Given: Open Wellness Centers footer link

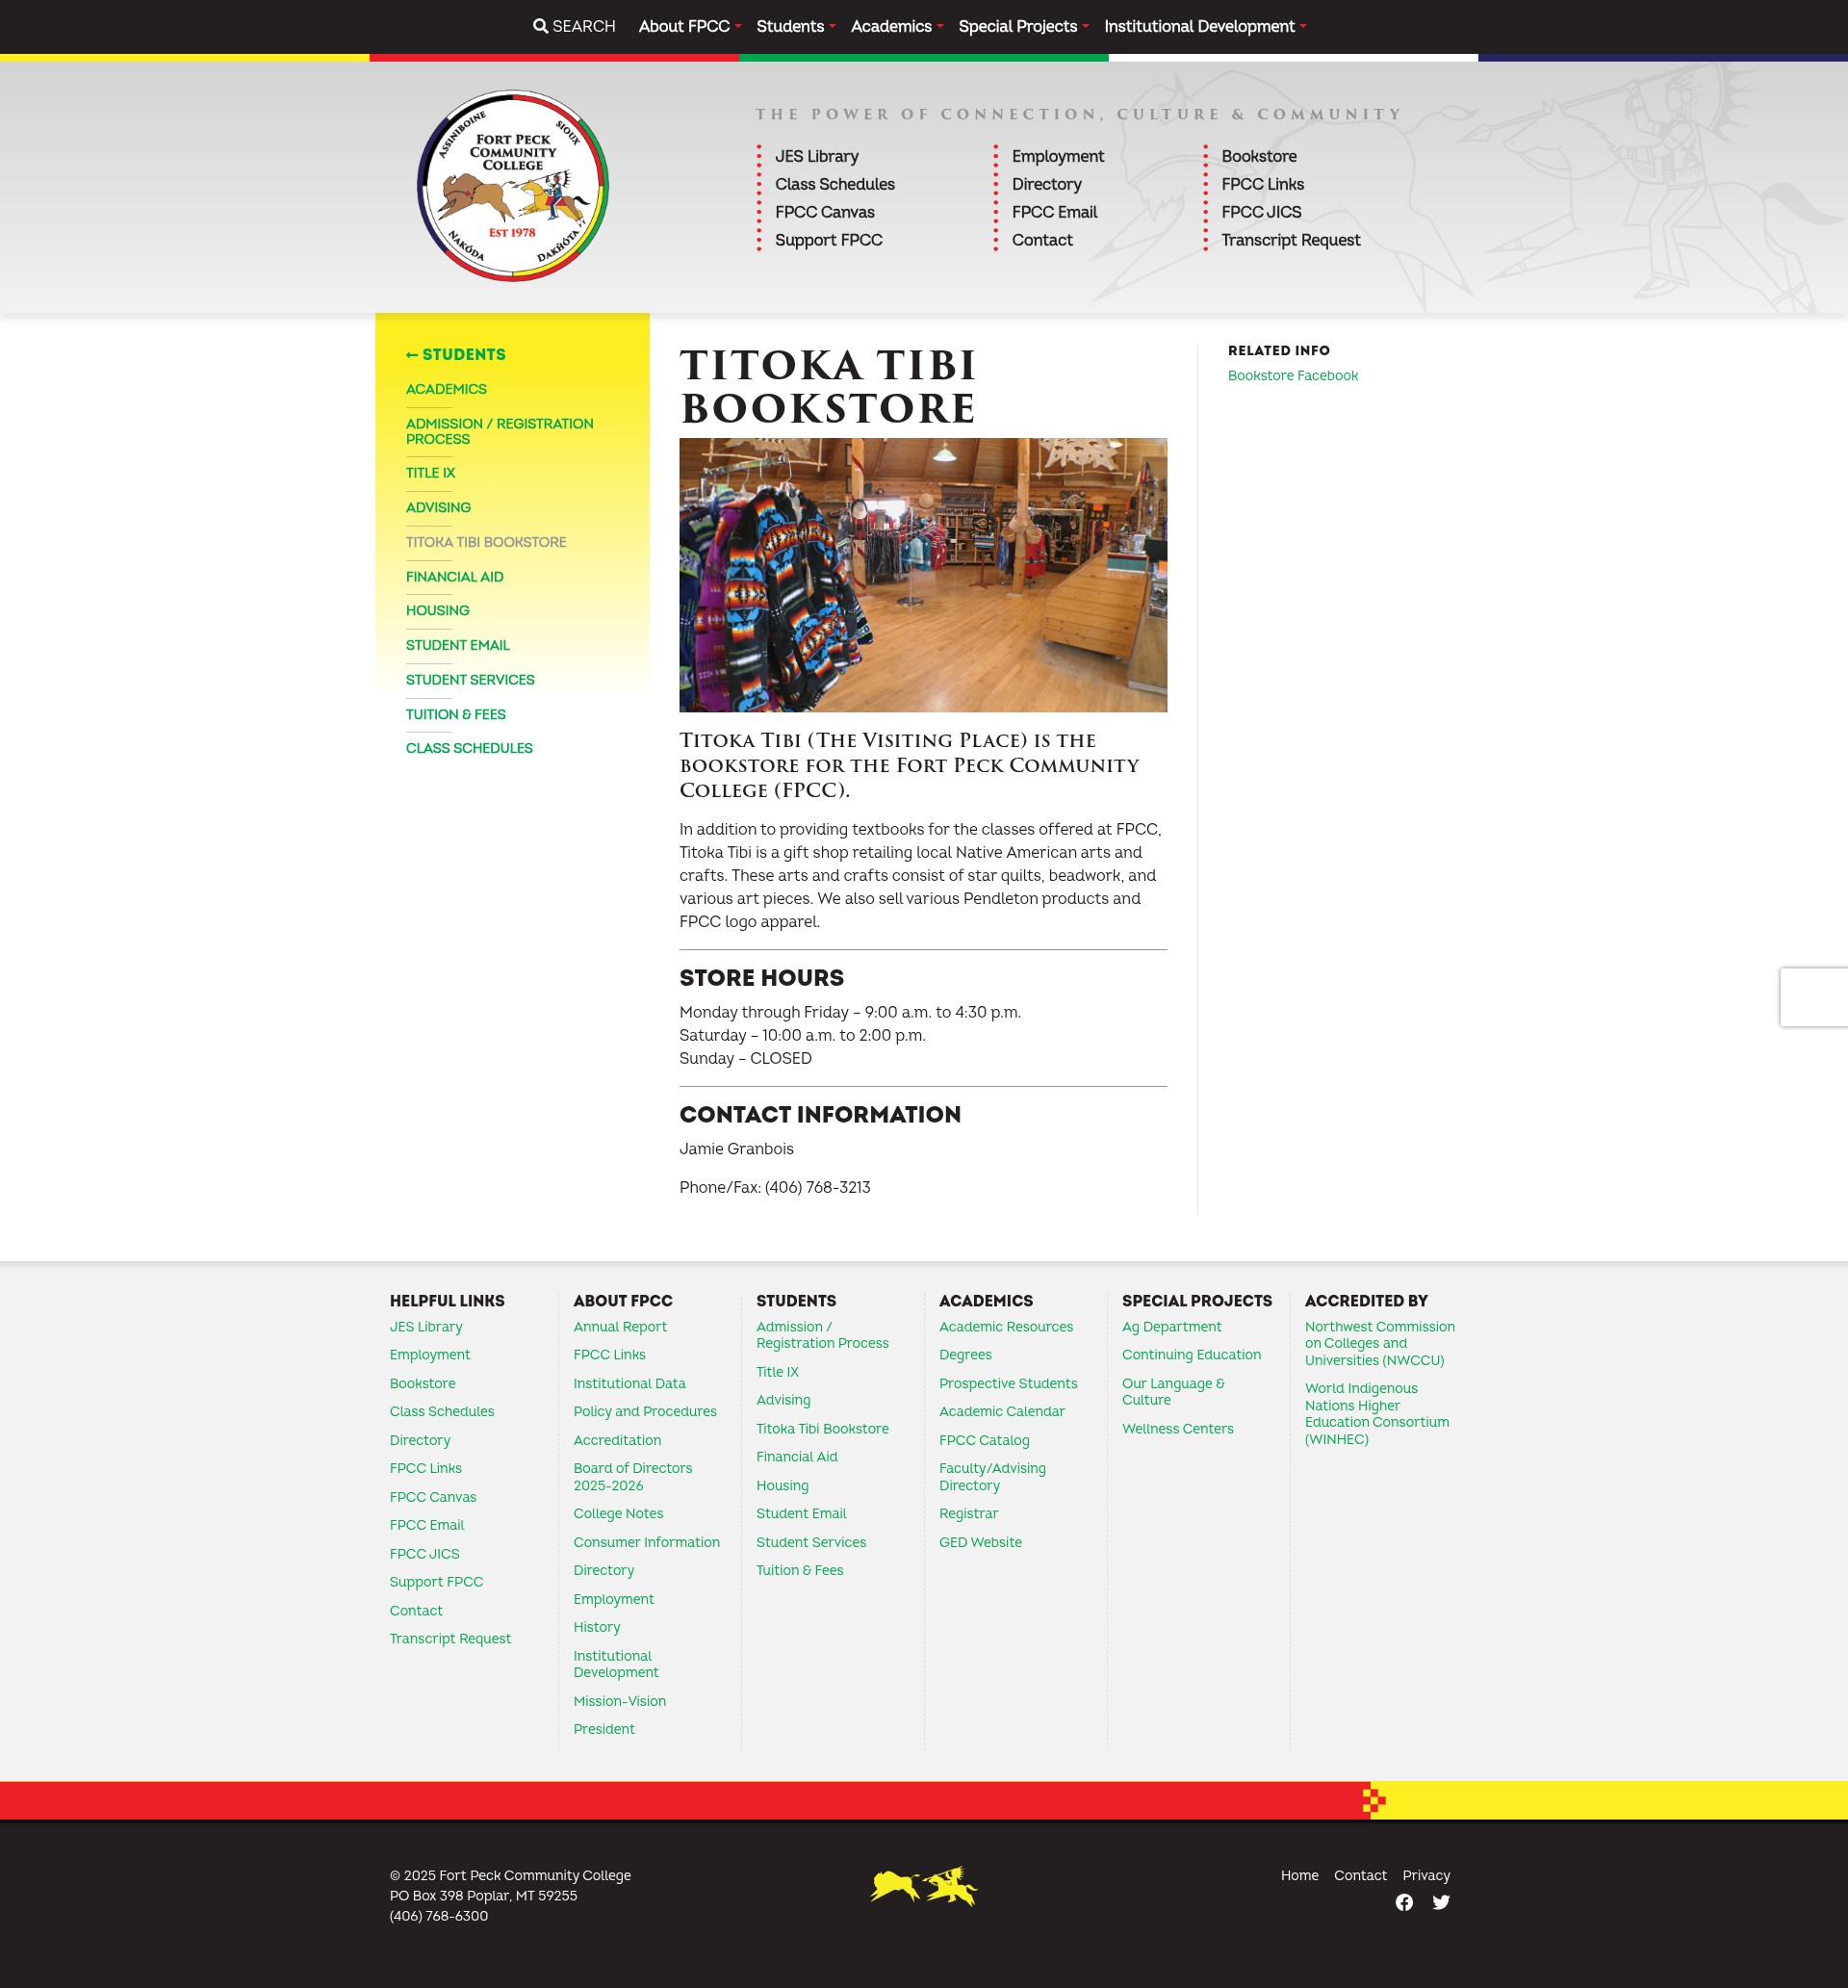Looking at the screenshot, I should (1176, 1429).
